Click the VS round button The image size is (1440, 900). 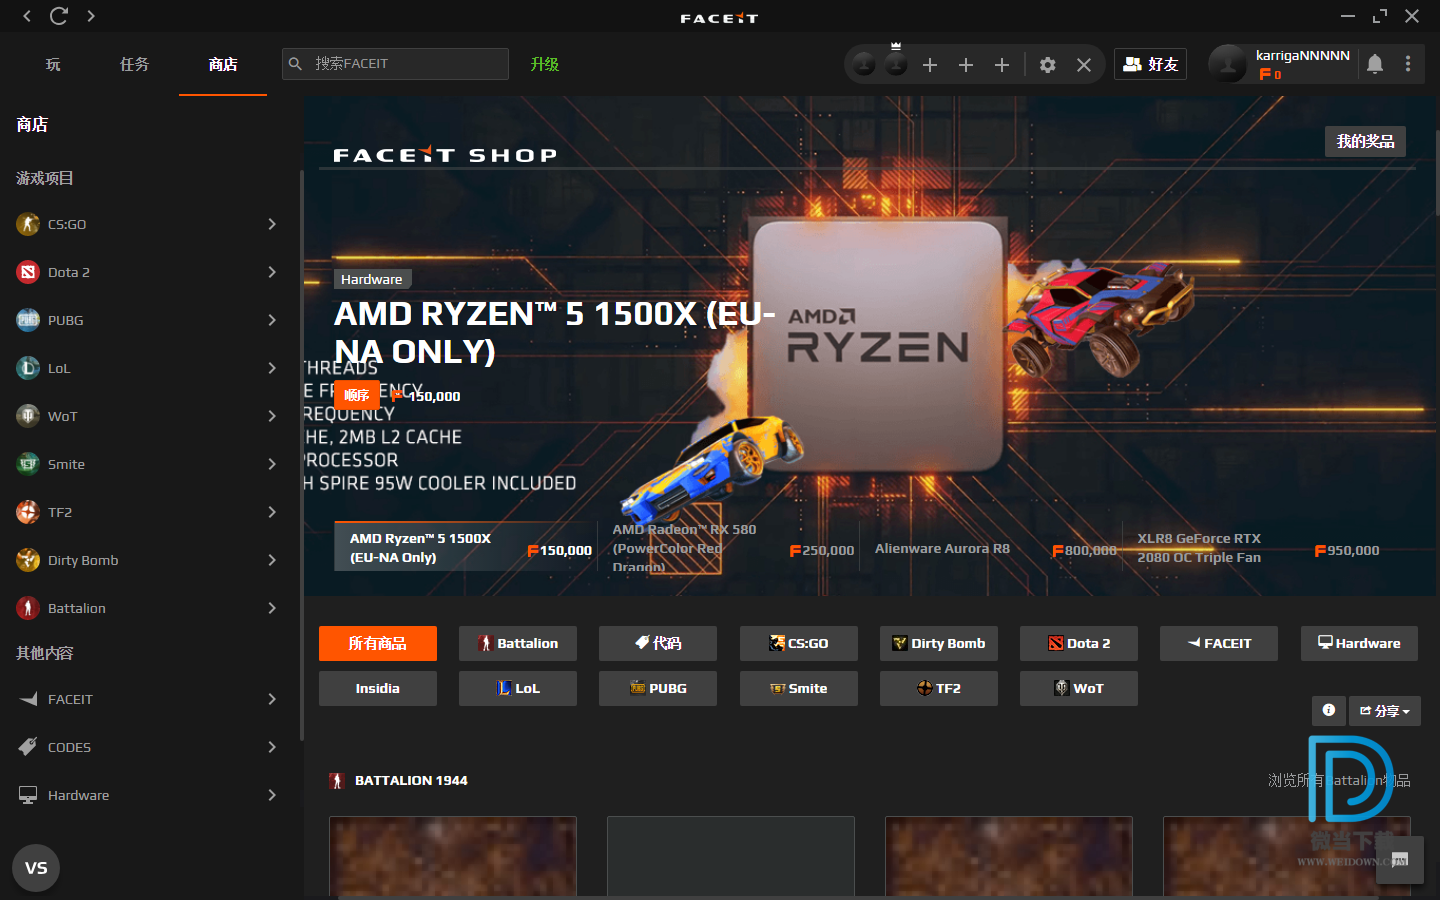point(36,868)
